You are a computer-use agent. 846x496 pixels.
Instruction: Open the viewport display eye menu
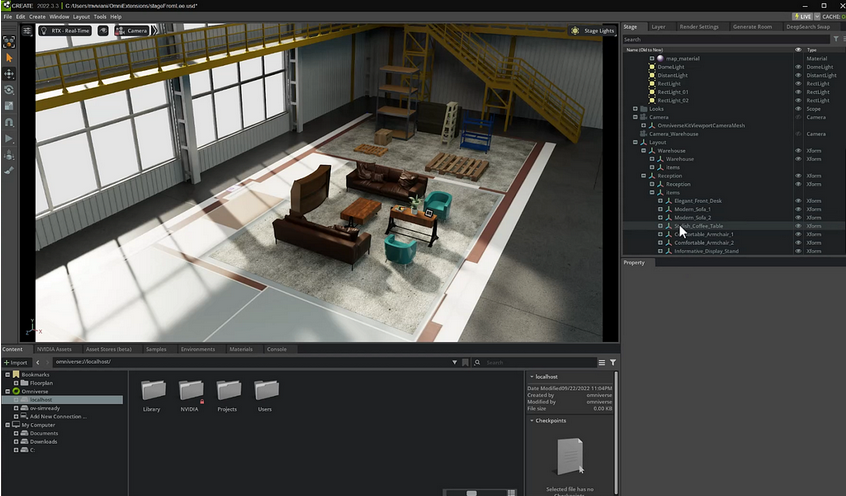point(103,31)
